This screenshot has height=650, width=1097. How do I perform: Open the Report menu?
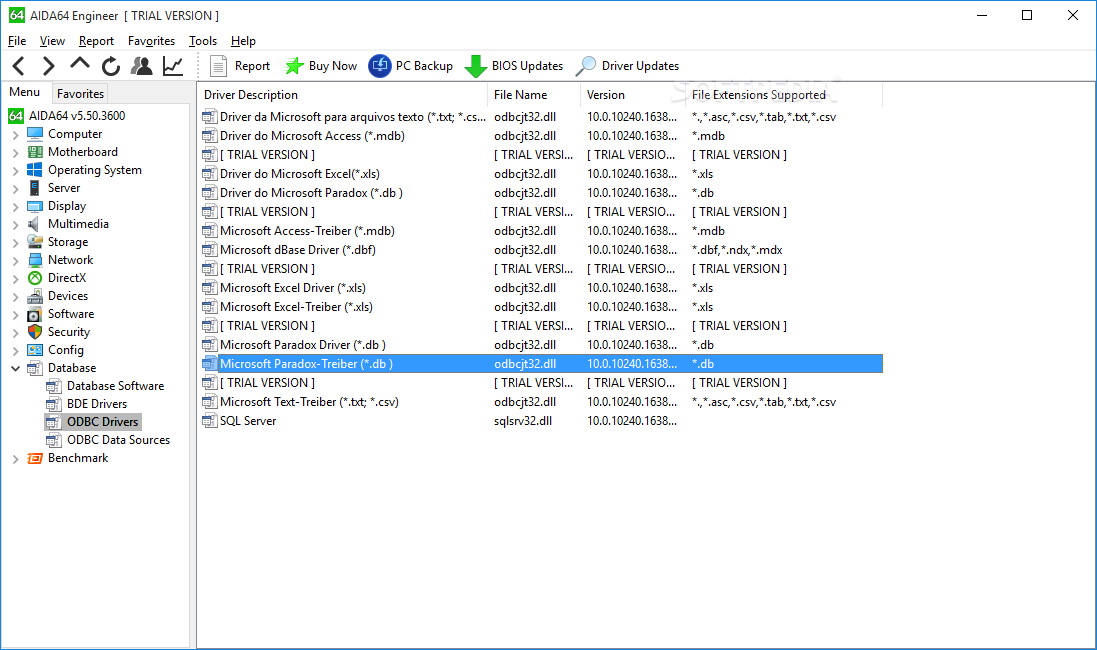pos(96,41)
